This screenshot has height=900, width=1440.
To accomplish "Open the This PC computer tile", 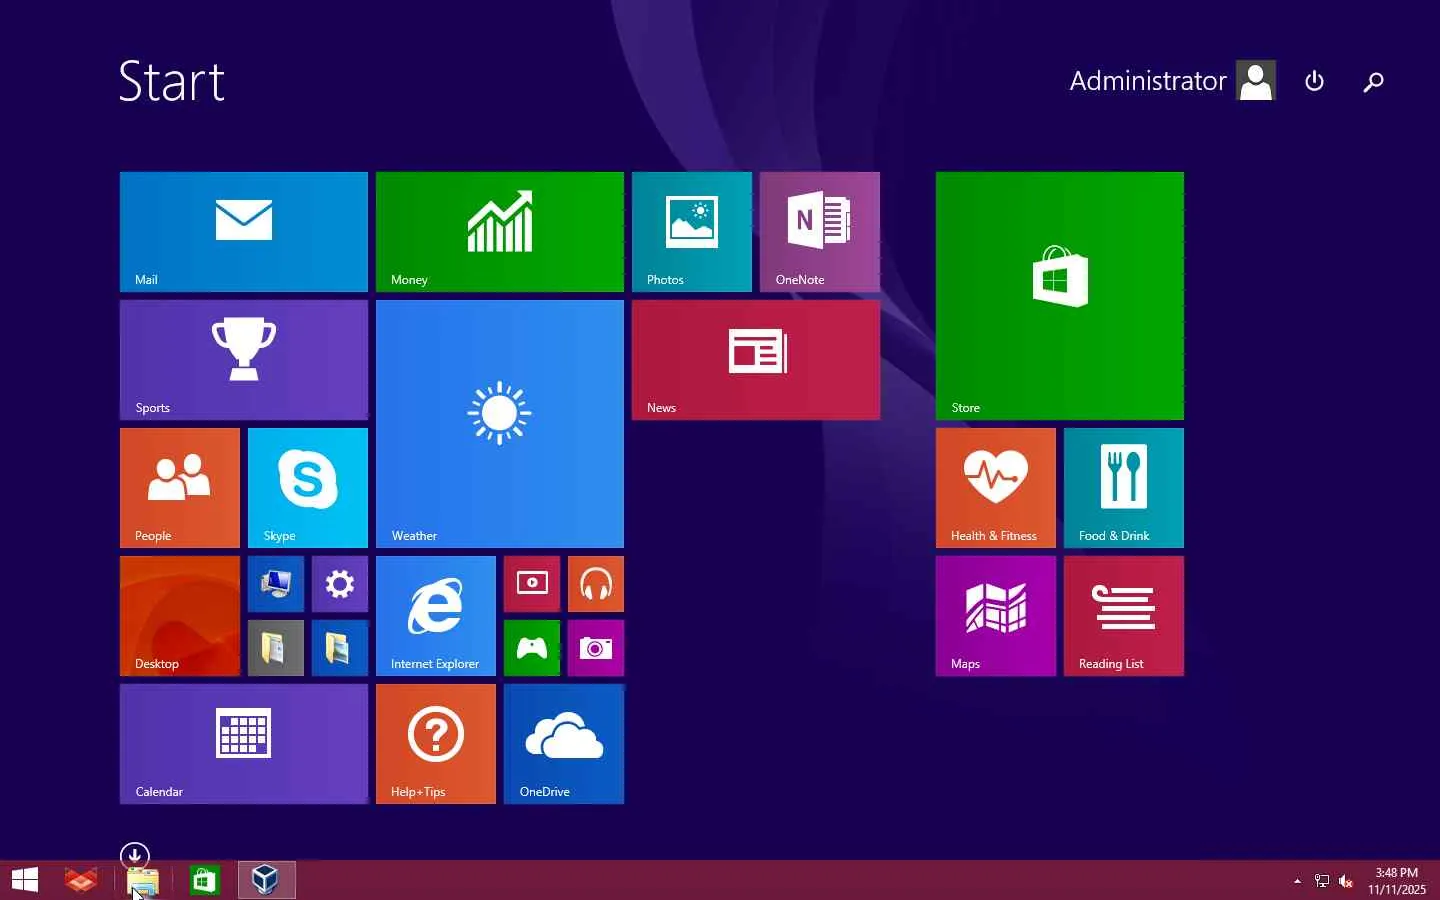I will point(276,584).
